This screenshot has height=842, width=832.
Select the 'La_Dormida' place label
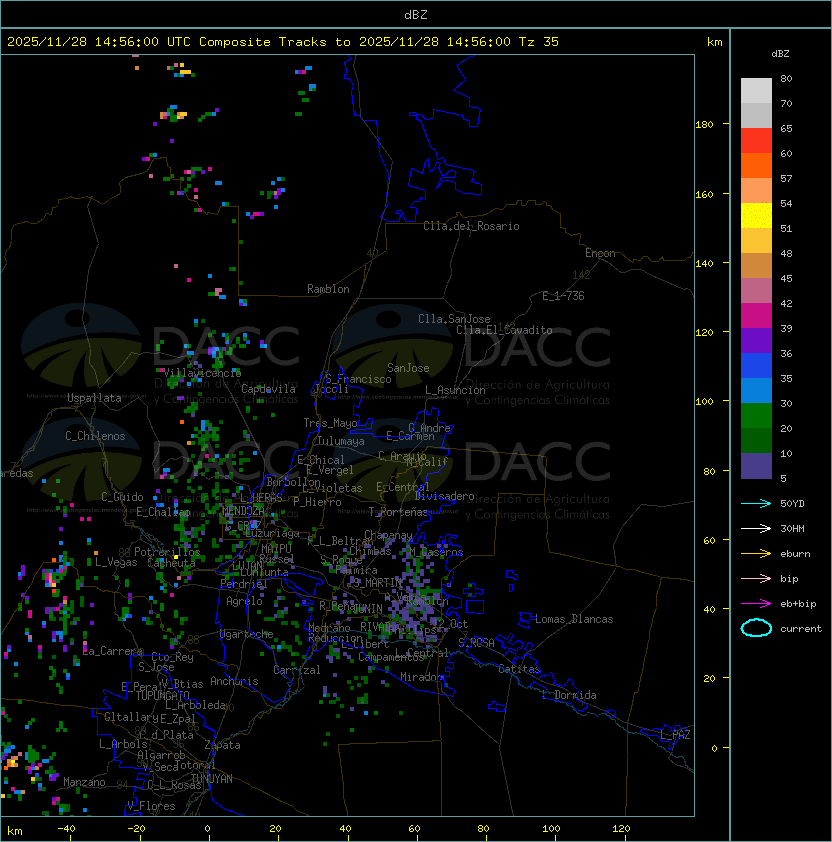click(569, 695)
